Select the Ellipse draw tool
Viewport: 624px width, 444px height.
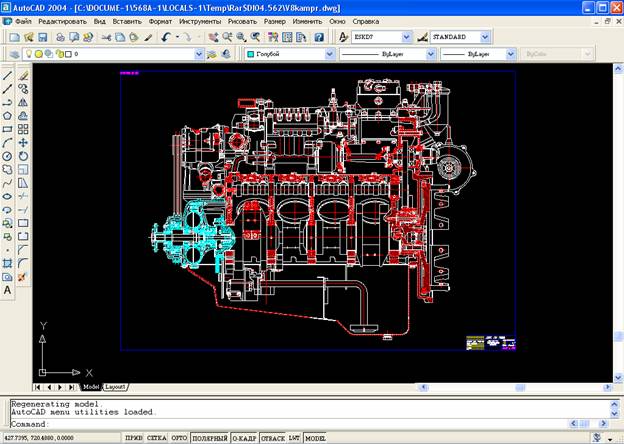coord(8,197)
